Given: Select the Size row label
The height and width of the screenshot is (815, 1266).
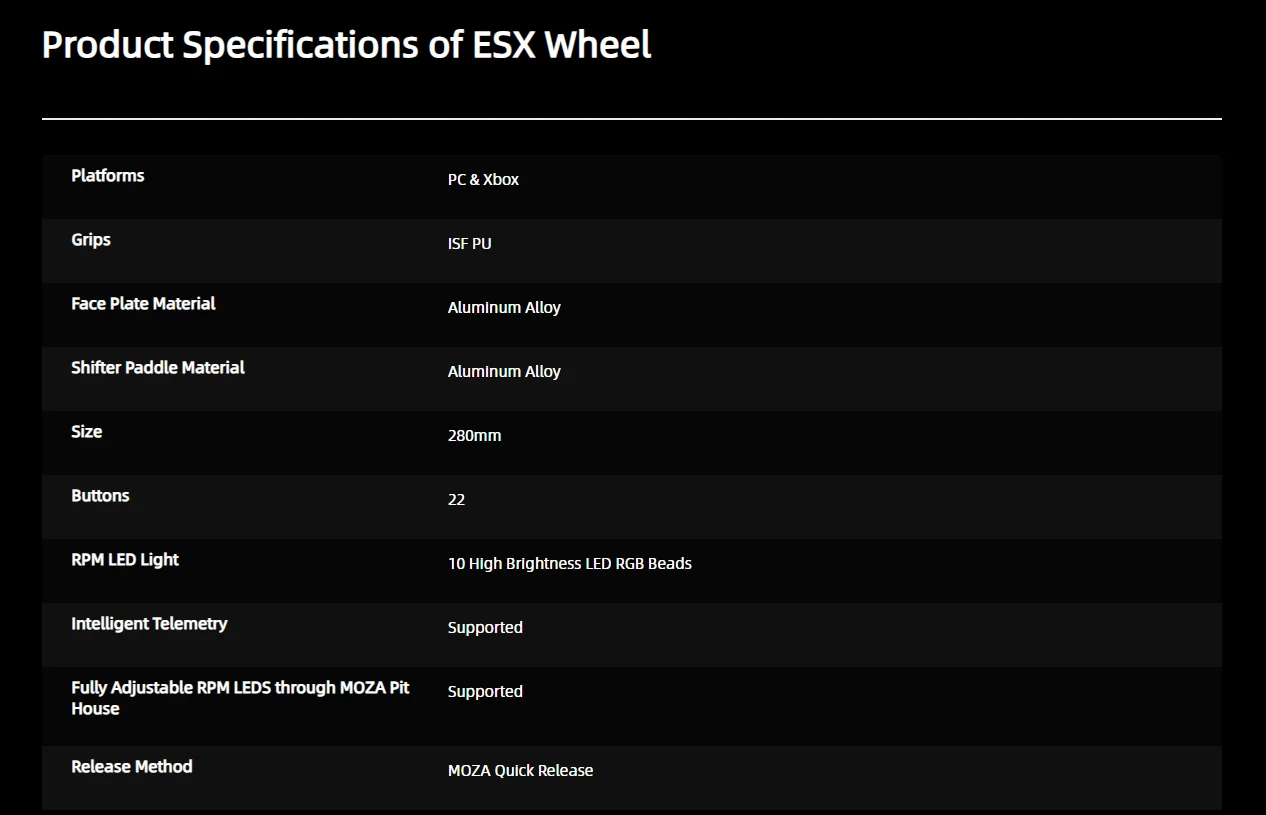Looking at the screenshot, I should (x=87, y=432).
